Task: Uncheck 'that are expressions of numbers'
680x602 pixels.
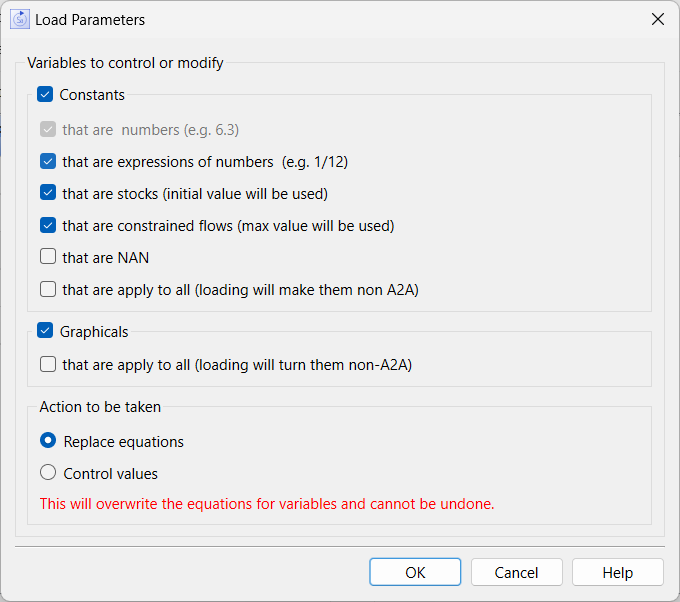Action: [x=48, y=161]
